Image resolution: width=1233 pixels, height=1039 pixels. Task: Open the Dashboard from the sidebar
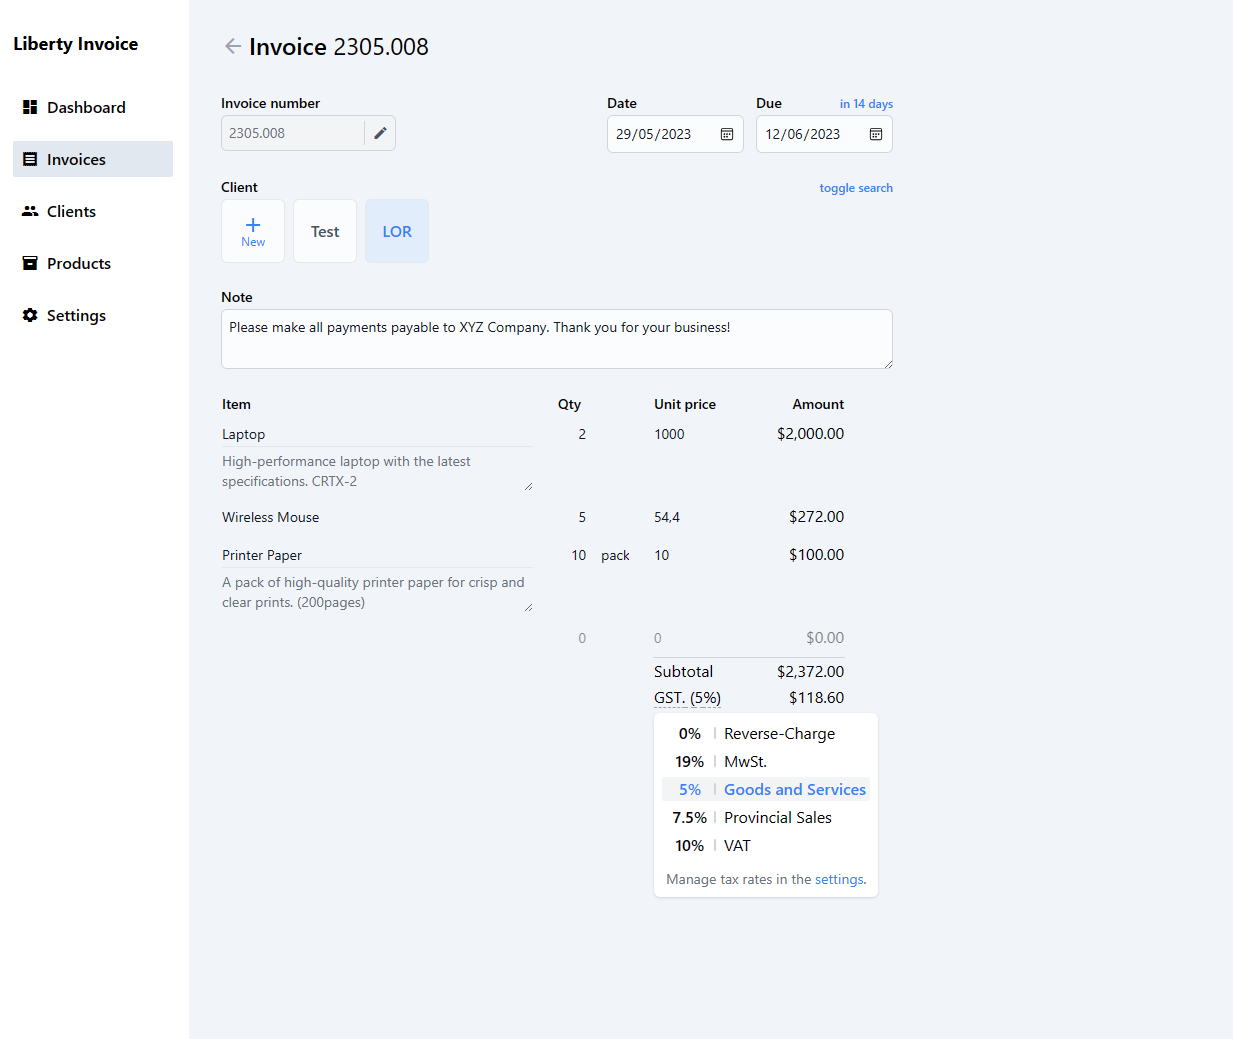tap(86, 107)
